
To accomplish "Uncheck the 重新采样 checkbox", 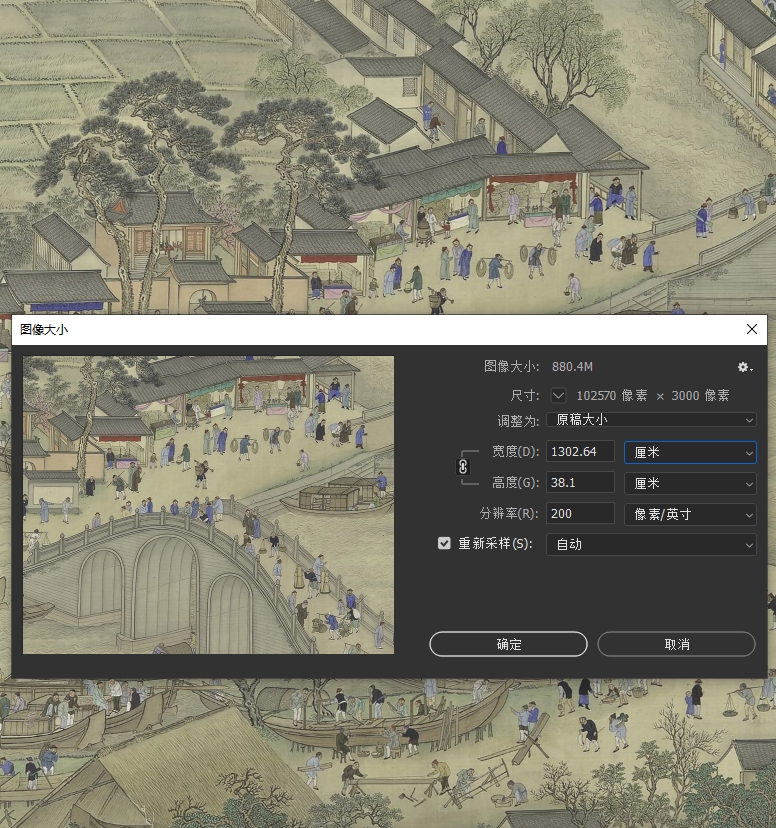I will pos(444,543).
